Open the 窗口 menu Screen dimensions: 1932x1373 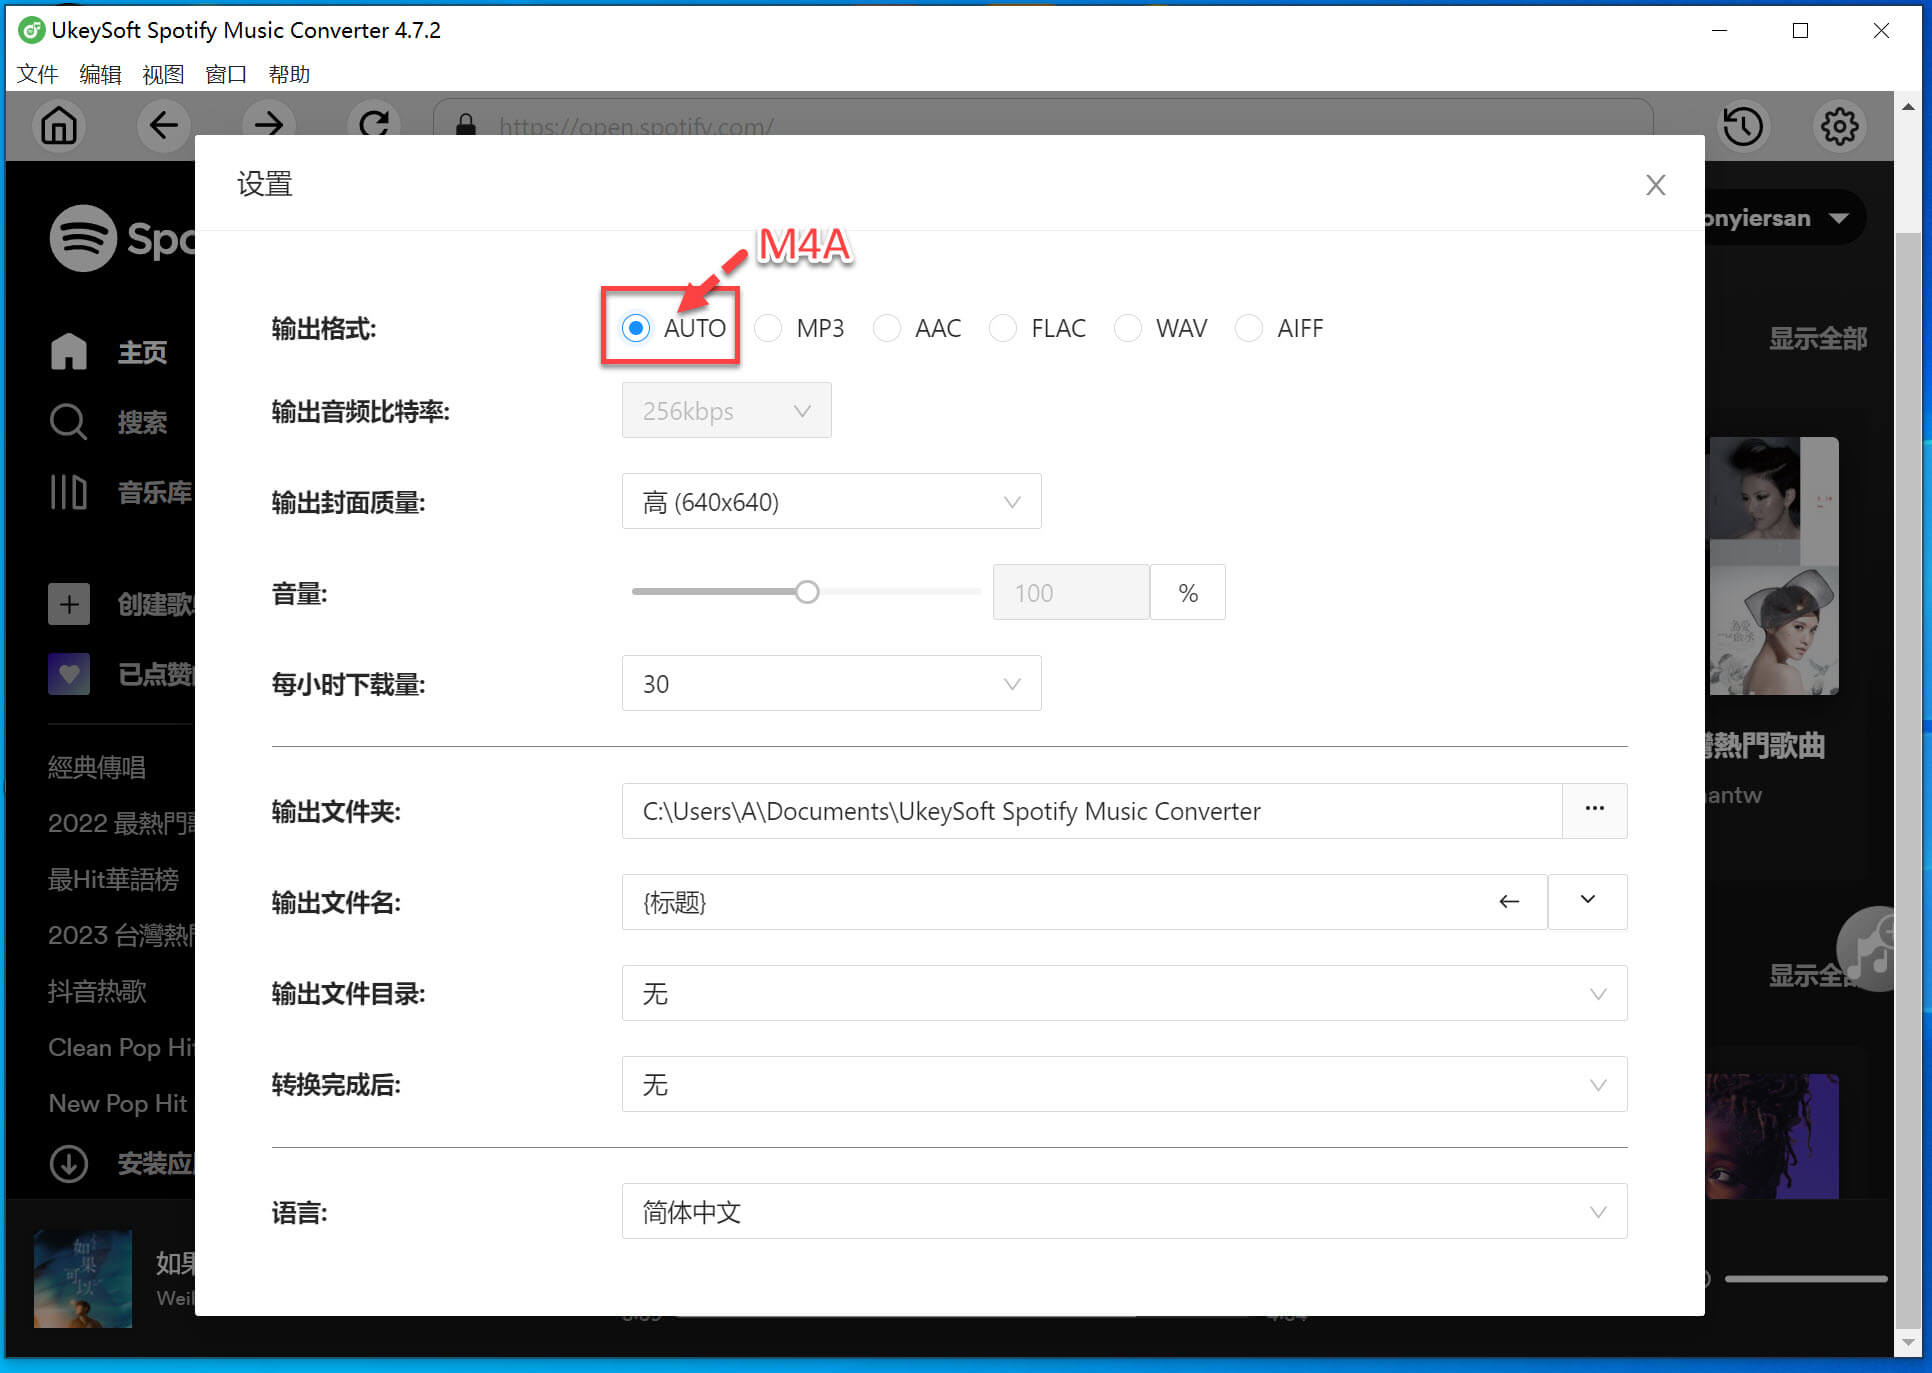226,74
